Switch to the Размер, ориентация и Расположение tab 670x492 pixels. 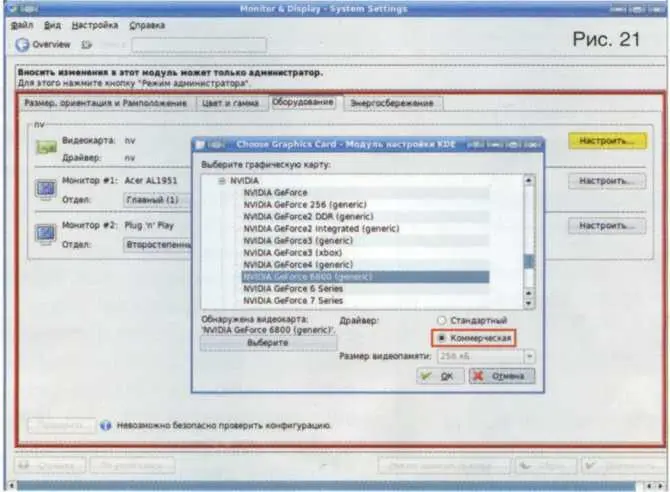(x=106, y=103)
